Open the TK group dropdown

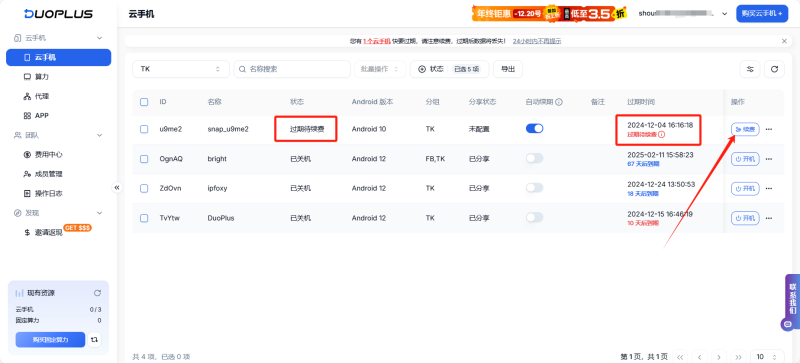[181, 69]
